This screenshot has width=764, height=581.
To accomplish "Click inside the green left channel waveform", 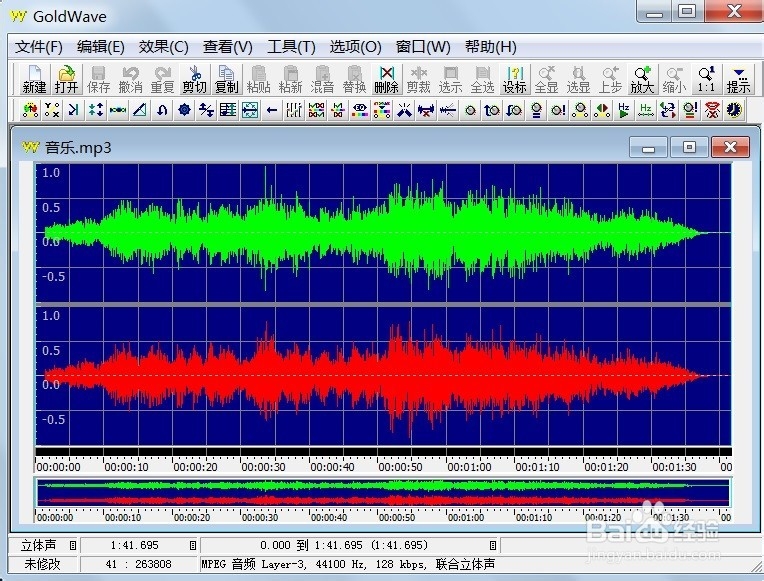I will pos(383,233).
